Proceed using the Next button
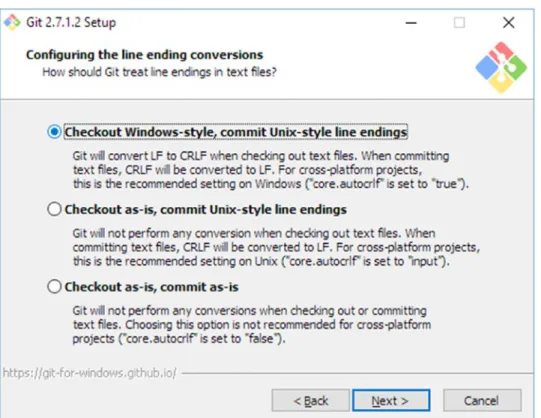Viewport: 541px width, 418px height. (x=391, y=401)
